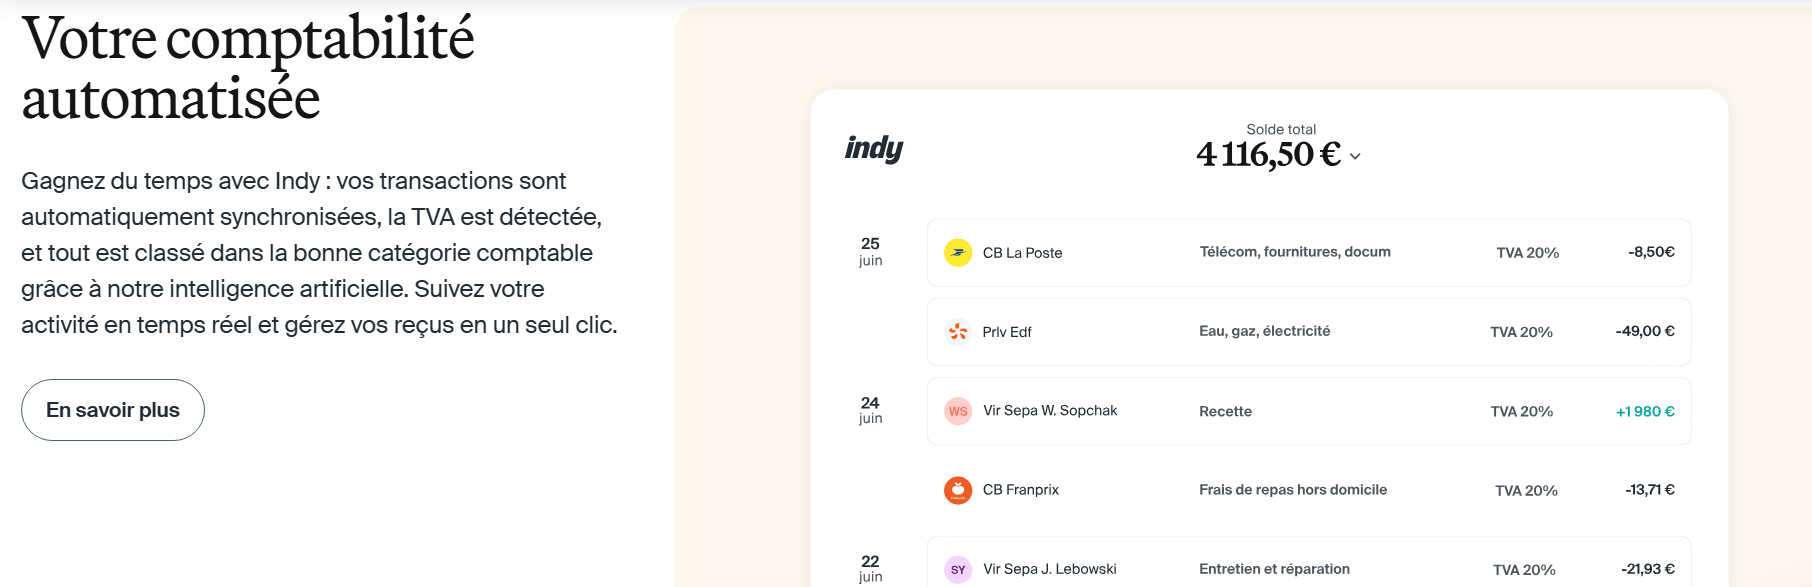Screen dimensions: 1812x587
Task: Click the yellow La Poste icon
Action: pyautogui.click(x=958, y=253)
